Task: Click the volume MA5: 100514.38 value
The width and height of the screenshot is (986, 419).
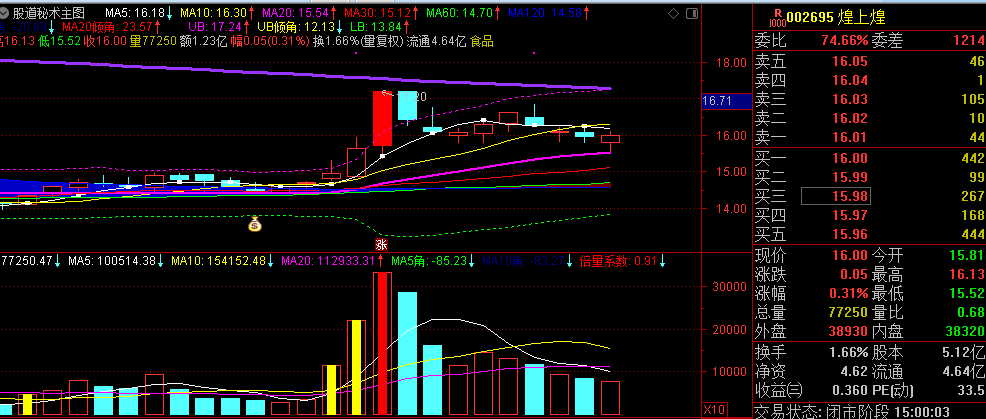Action: point(116,260)
